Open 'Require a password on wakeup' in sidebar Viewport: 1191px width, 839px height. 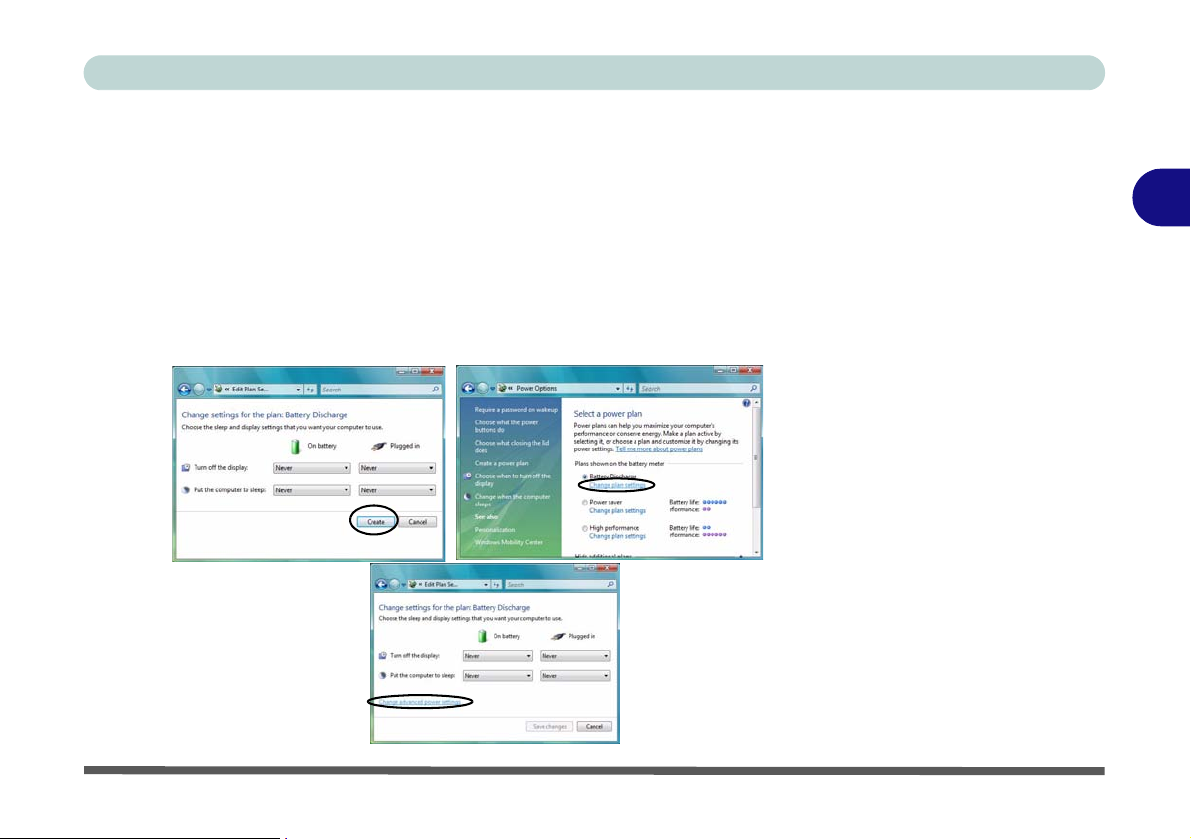[516, 410]
